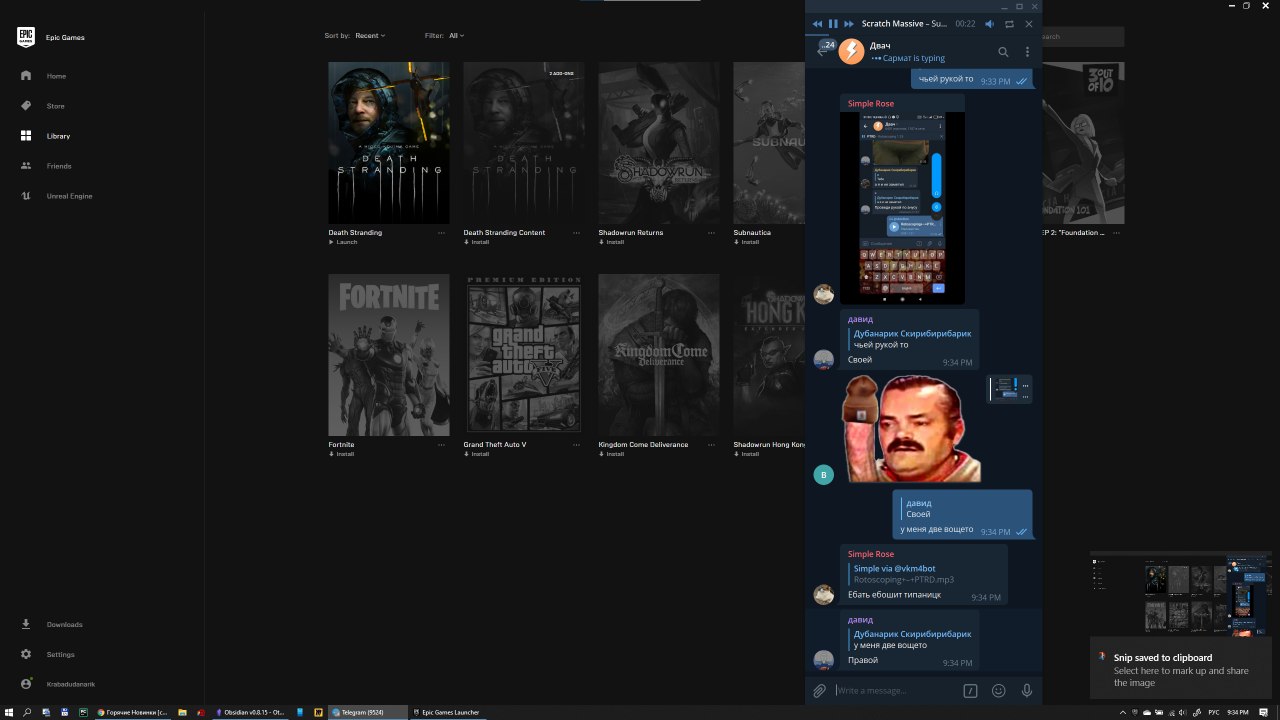Attach a file in Telegram
The height and width of the screenshot is (720, 1280).
tap(819, 691)
